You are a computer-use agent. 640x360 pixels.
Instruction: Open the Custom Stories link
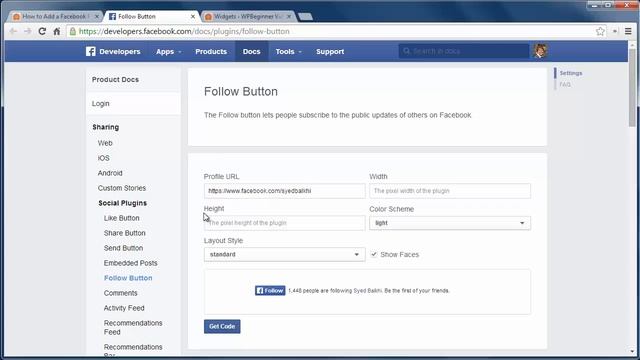point(122,188)
